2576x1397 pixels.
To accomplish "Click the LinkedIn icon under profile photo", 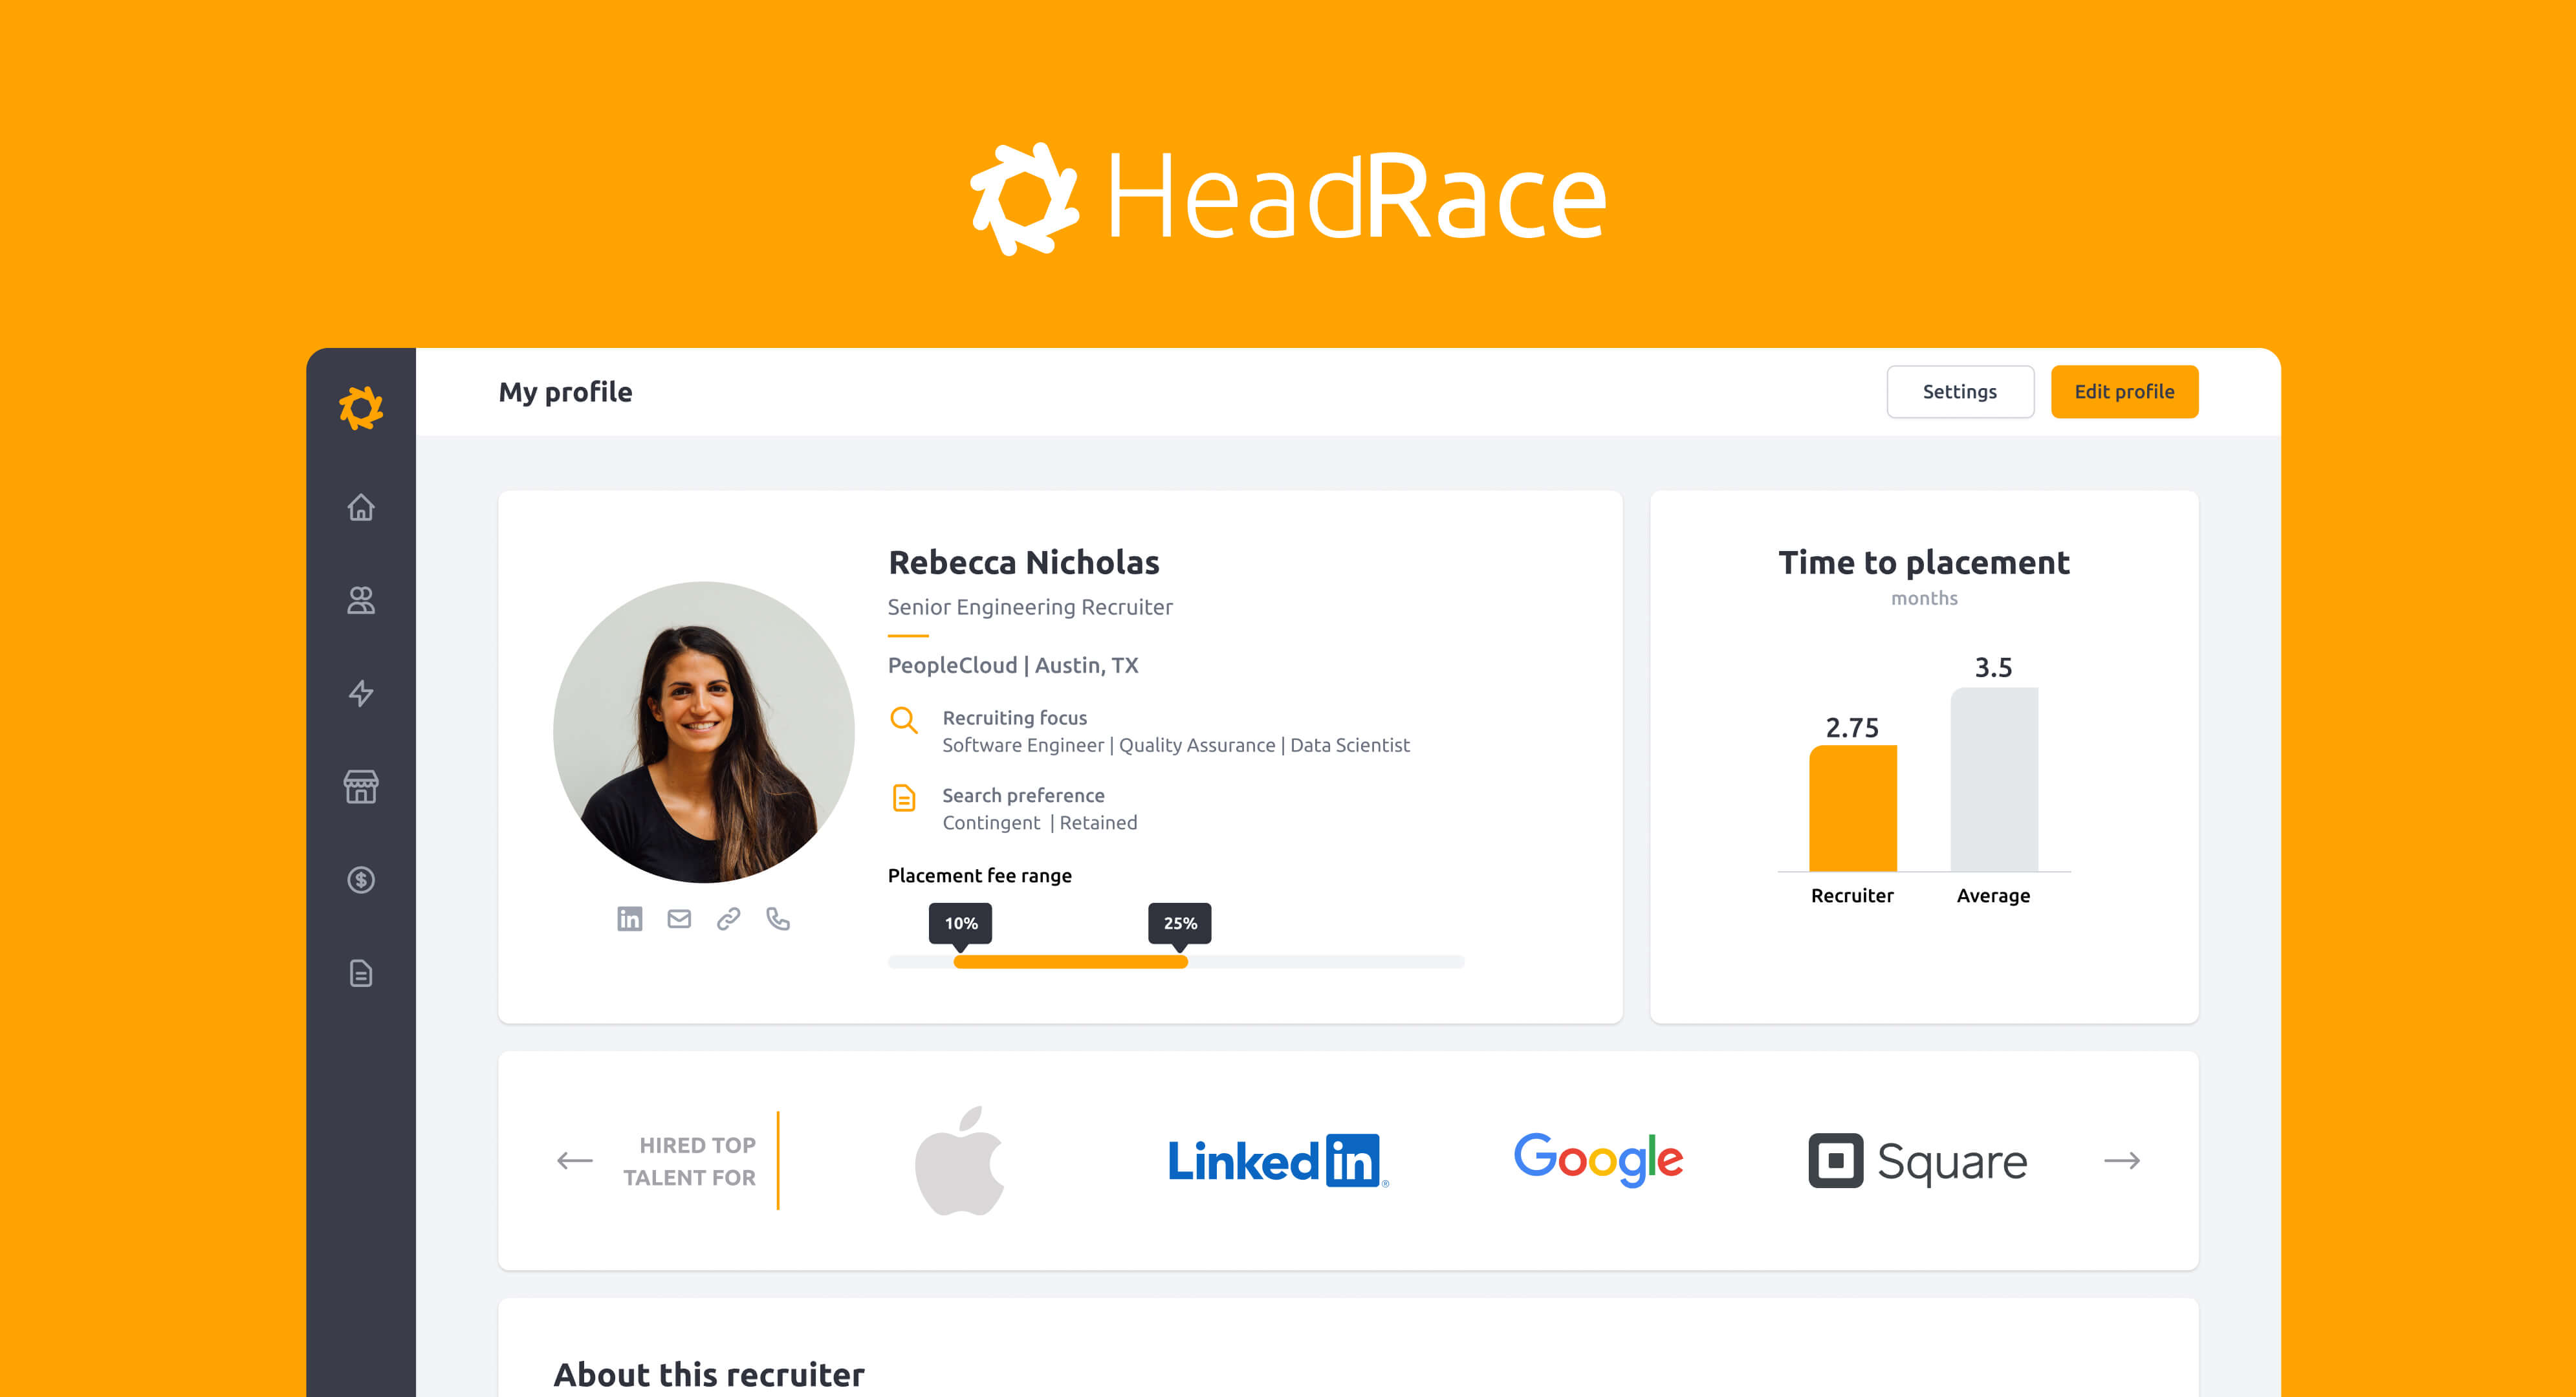I will [x=629, y=919].
